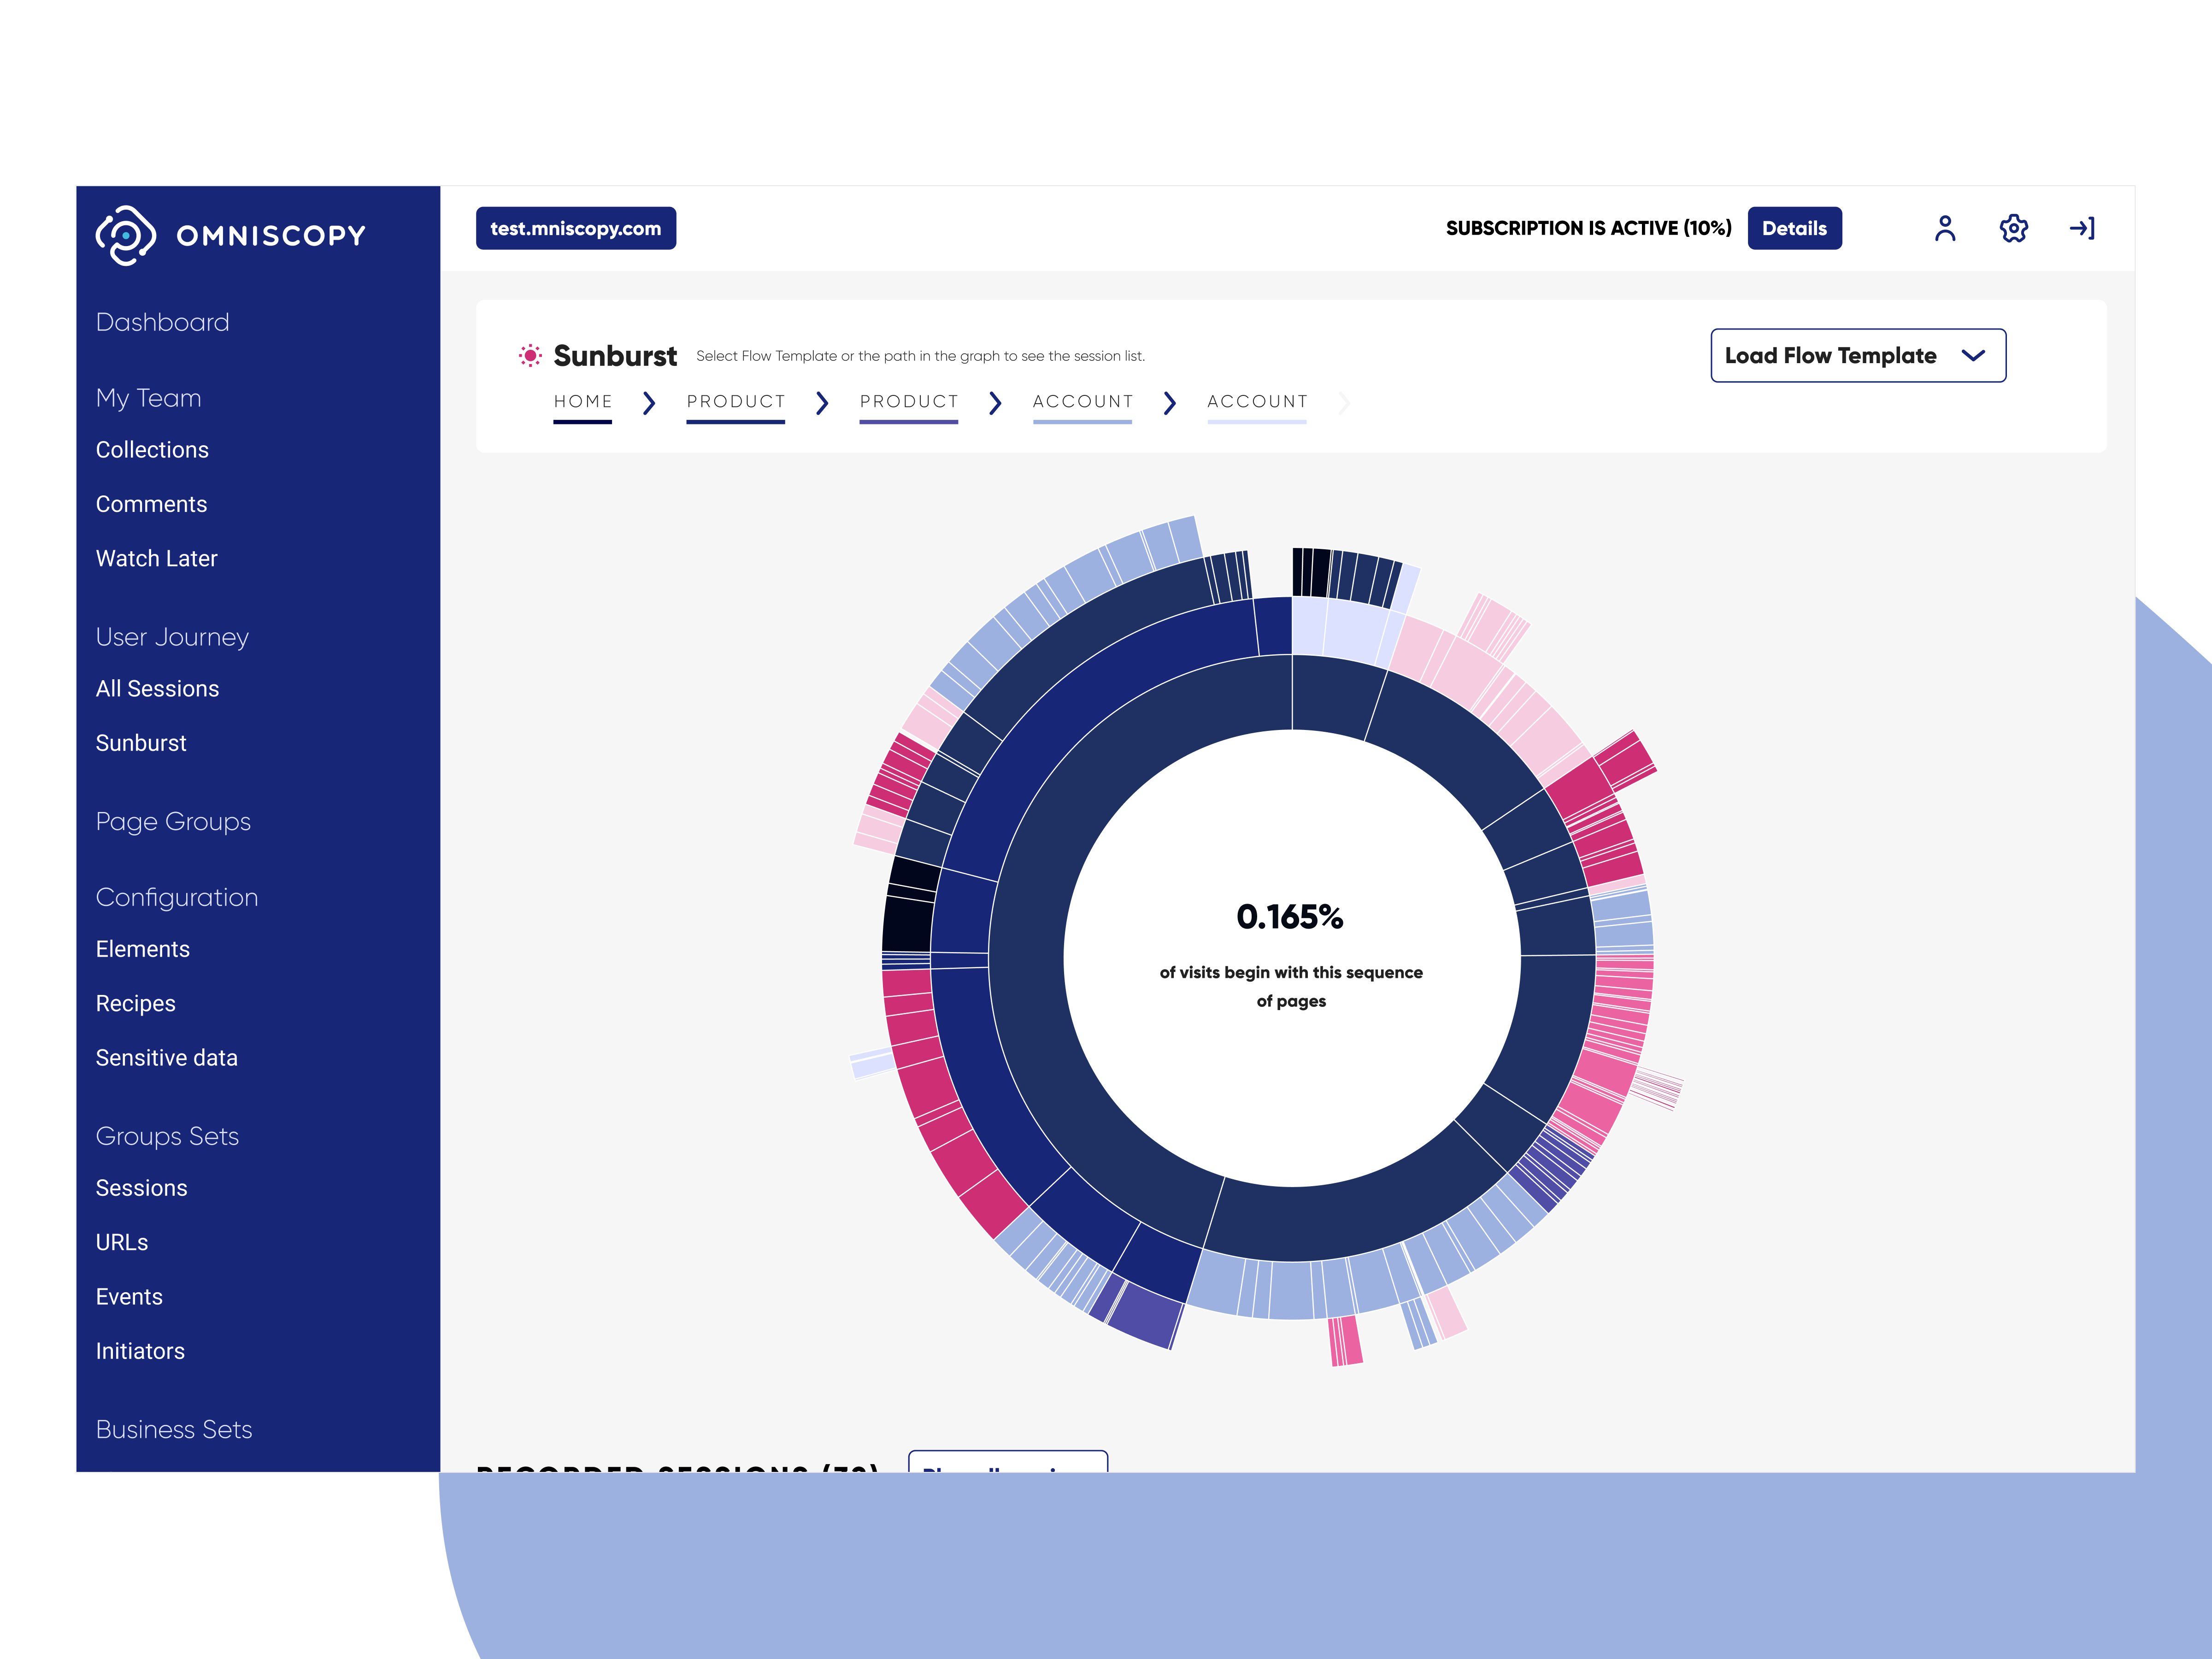
Task: Open URLs in the sidebar
Action: 121,1242
